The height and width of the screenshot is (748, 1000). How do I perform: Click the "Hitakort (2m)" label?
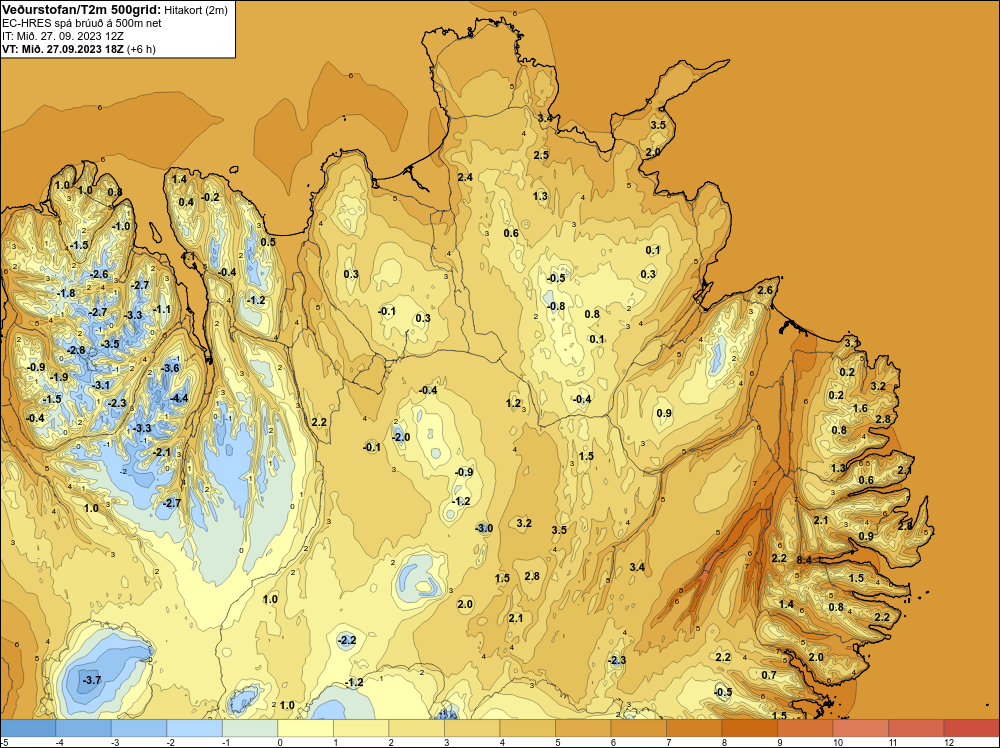click(x=194, y=10)
